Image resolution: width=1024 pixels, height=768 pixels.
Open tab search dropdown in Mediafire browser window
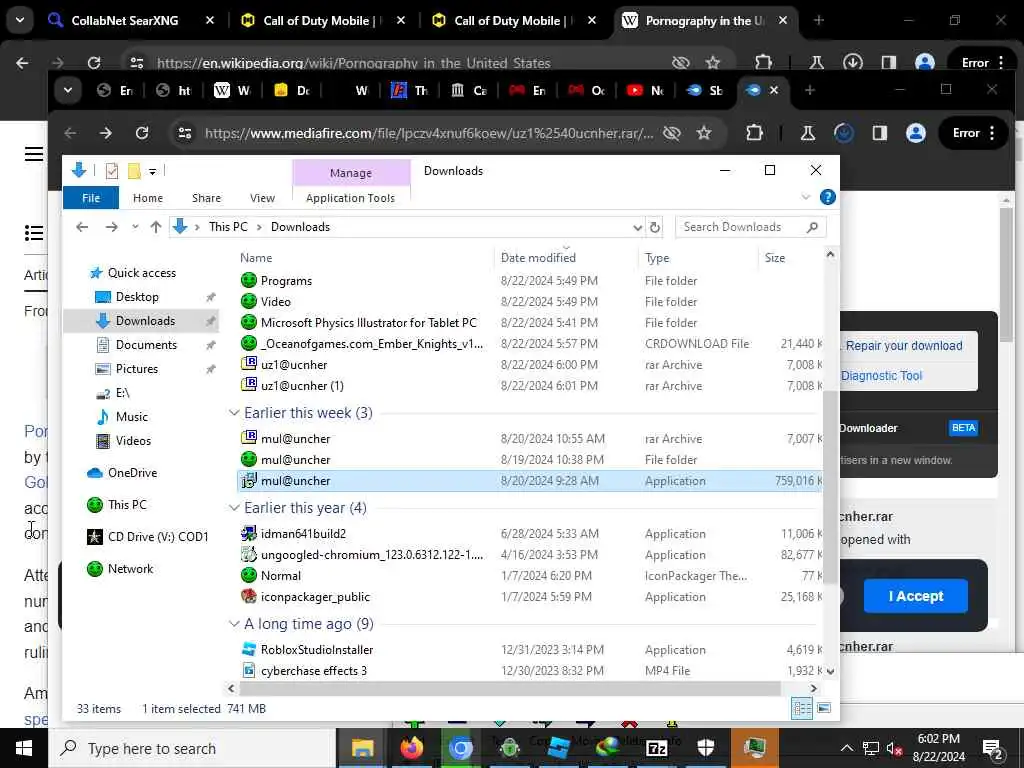[x=68, y=90]
